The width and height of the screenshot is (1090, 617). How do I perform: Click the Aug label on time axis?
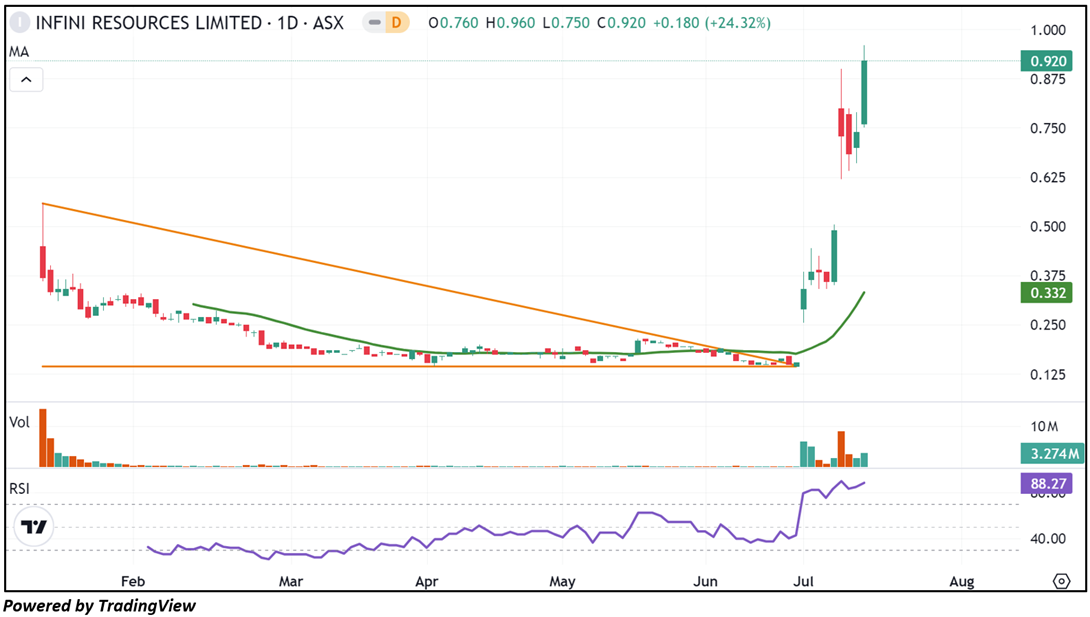point(962,581)
